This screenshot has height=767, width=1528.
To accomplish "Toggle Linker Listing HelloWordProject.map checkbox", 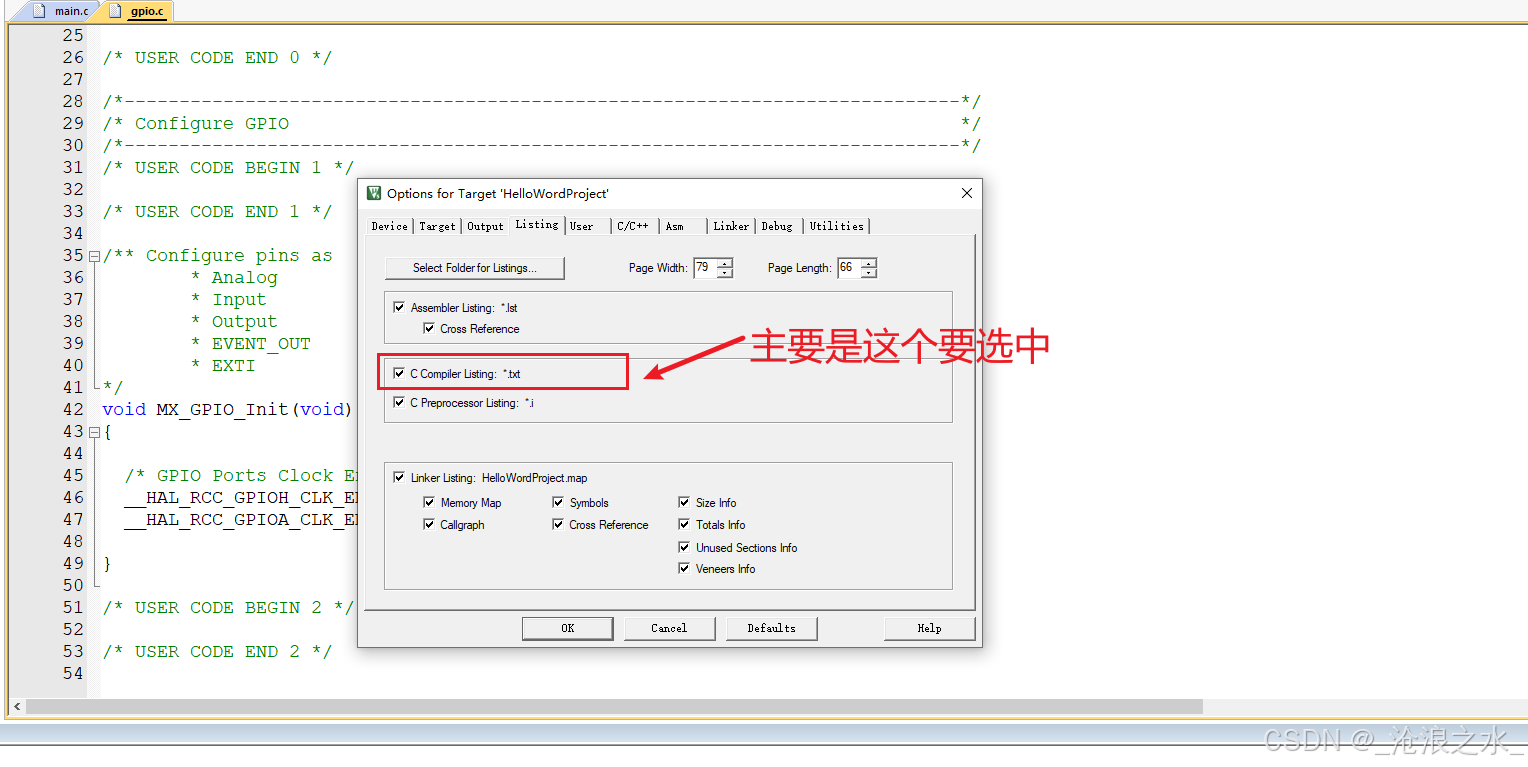I will click(x=400, y=478).
